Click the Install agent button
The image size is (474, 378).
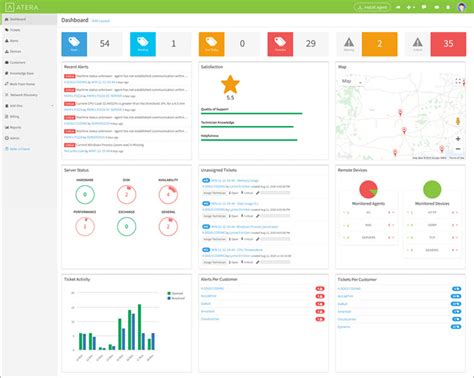pyautogui.click(x=372, y=7)
